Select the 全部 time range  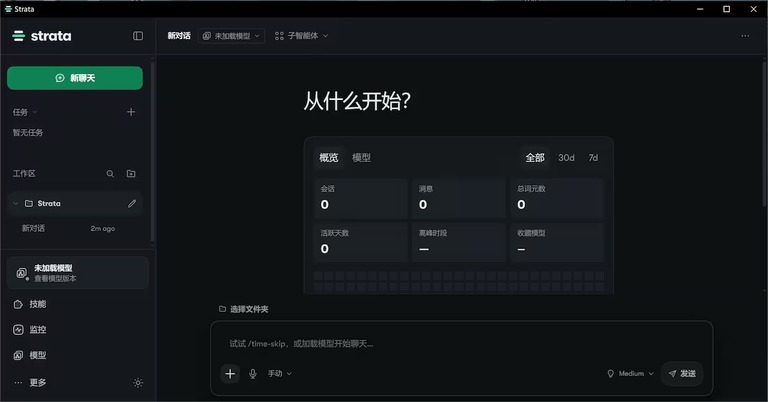pyautogui.click(x=535, y=158)
